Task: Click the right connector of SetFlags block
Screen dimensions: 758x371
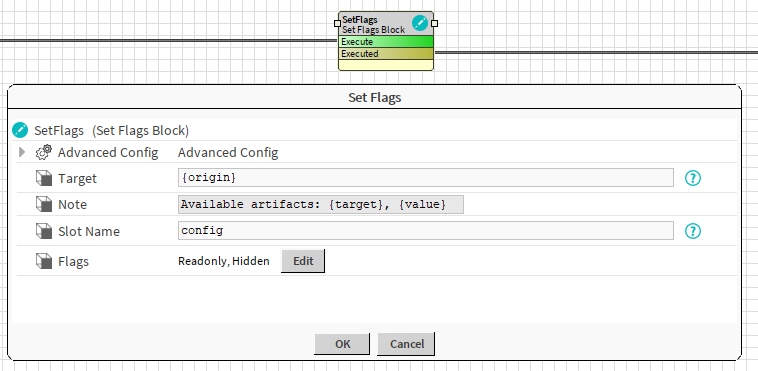Action: pyautogui.click(x=434, y=23)
